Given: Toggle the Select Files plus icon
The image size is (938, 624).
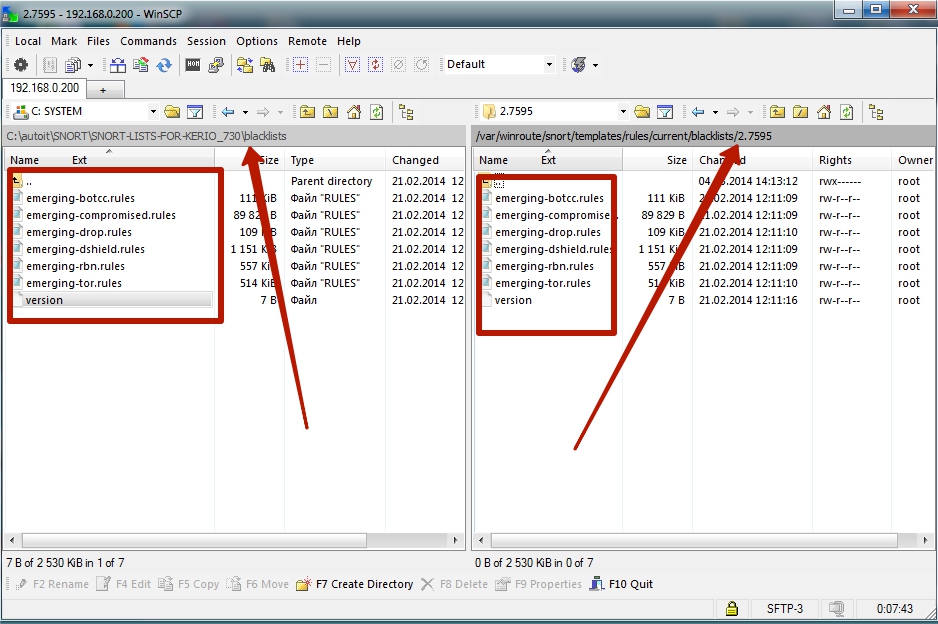Looking at the screenshot, I should (300, 65).
